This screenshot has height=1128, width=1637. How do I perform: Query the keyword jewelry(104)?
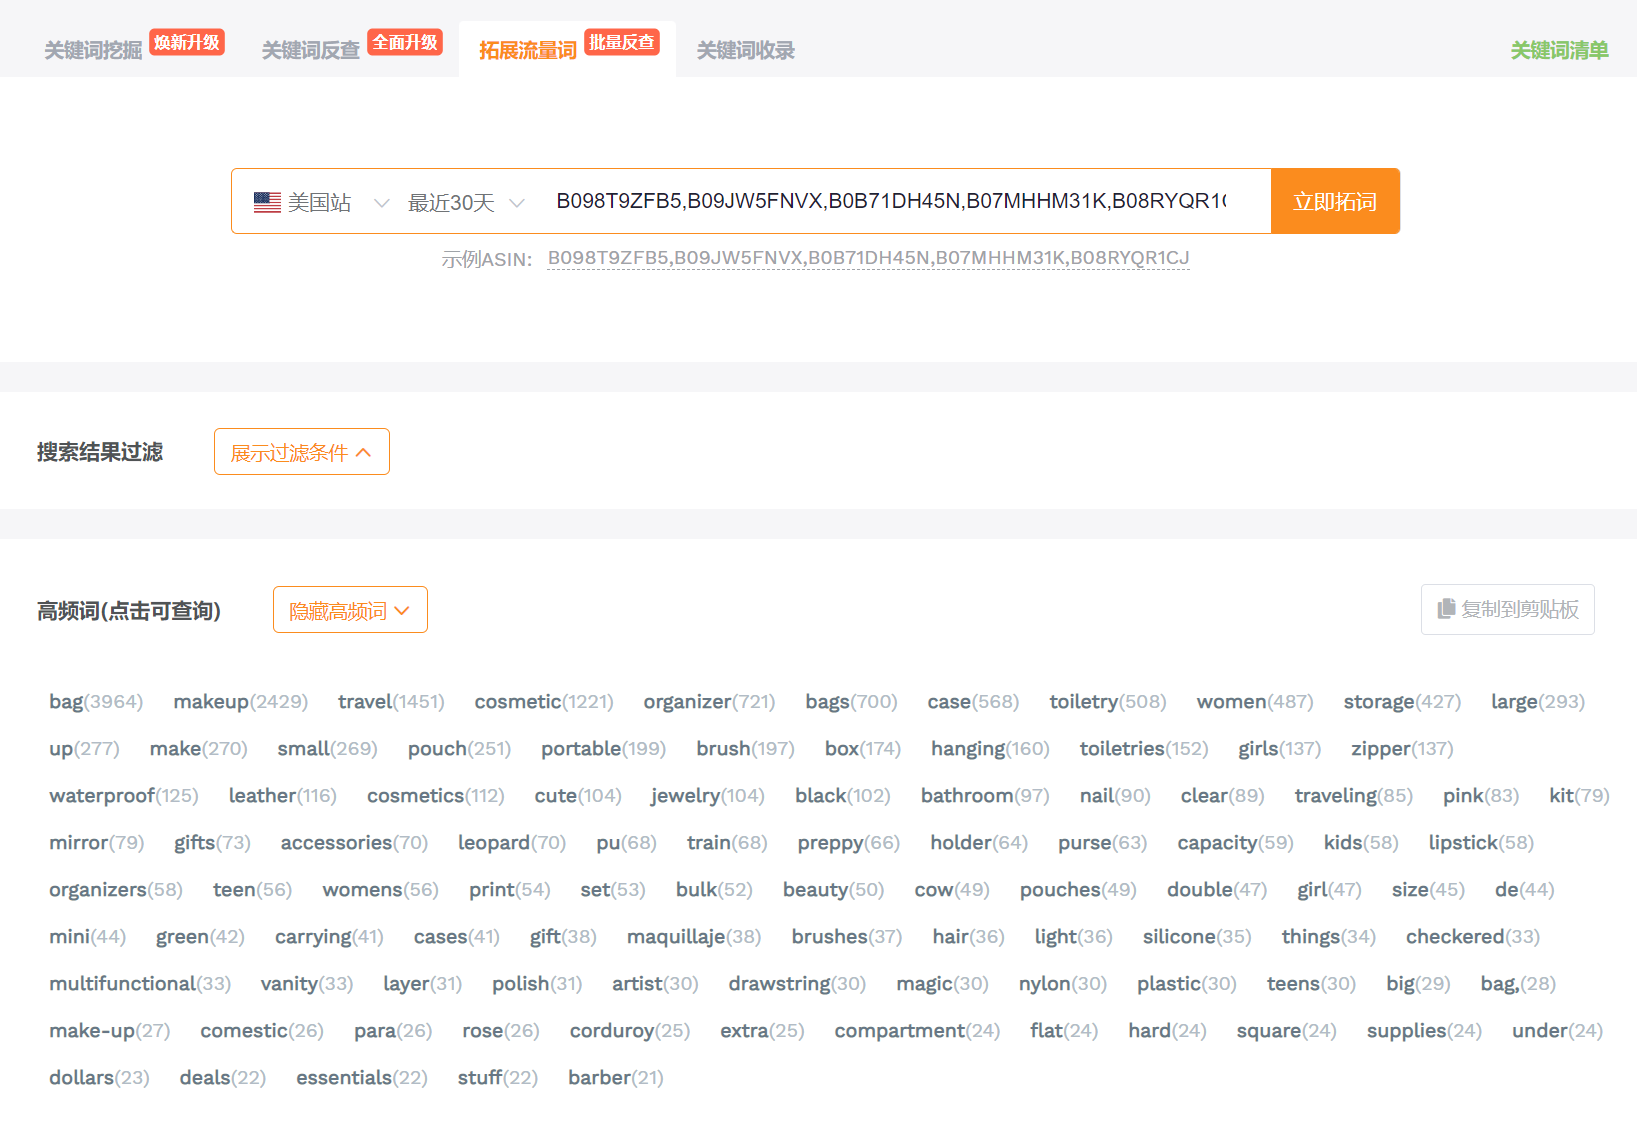(708, 796)
